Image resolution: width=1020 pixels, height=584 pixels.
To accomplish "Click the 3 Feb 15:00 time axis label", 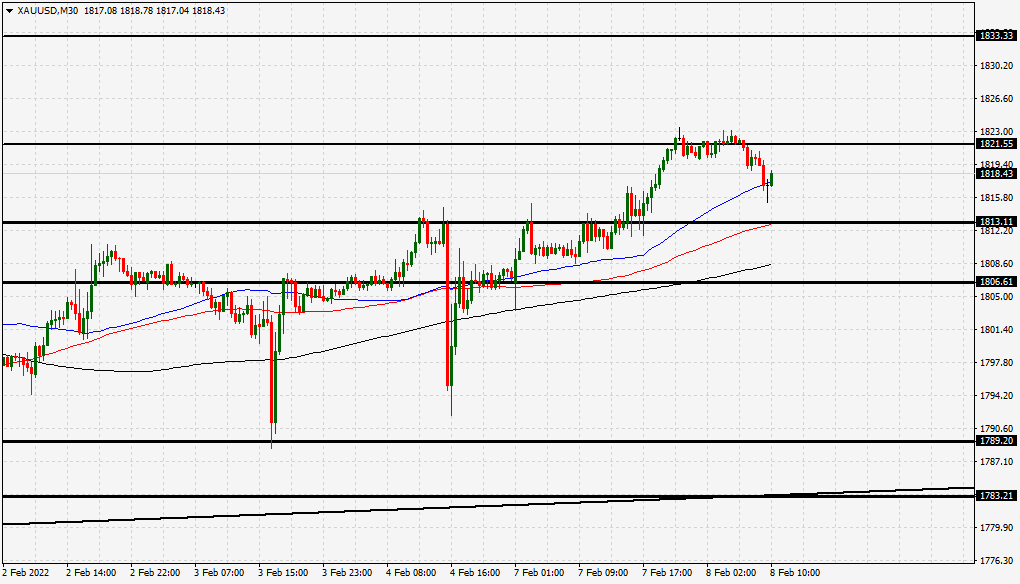I will pos(284,573).
